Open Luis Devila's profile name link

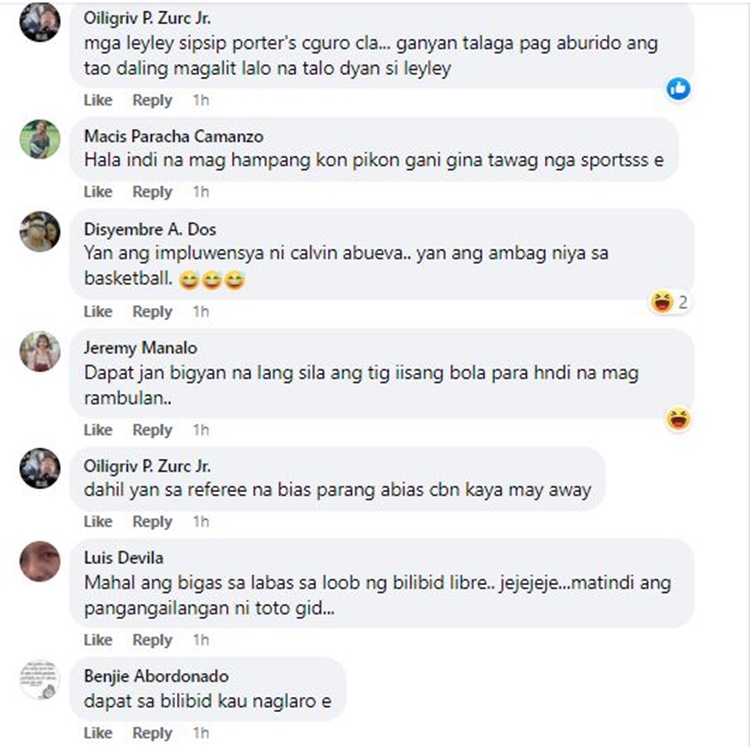(x=123, y=558)
